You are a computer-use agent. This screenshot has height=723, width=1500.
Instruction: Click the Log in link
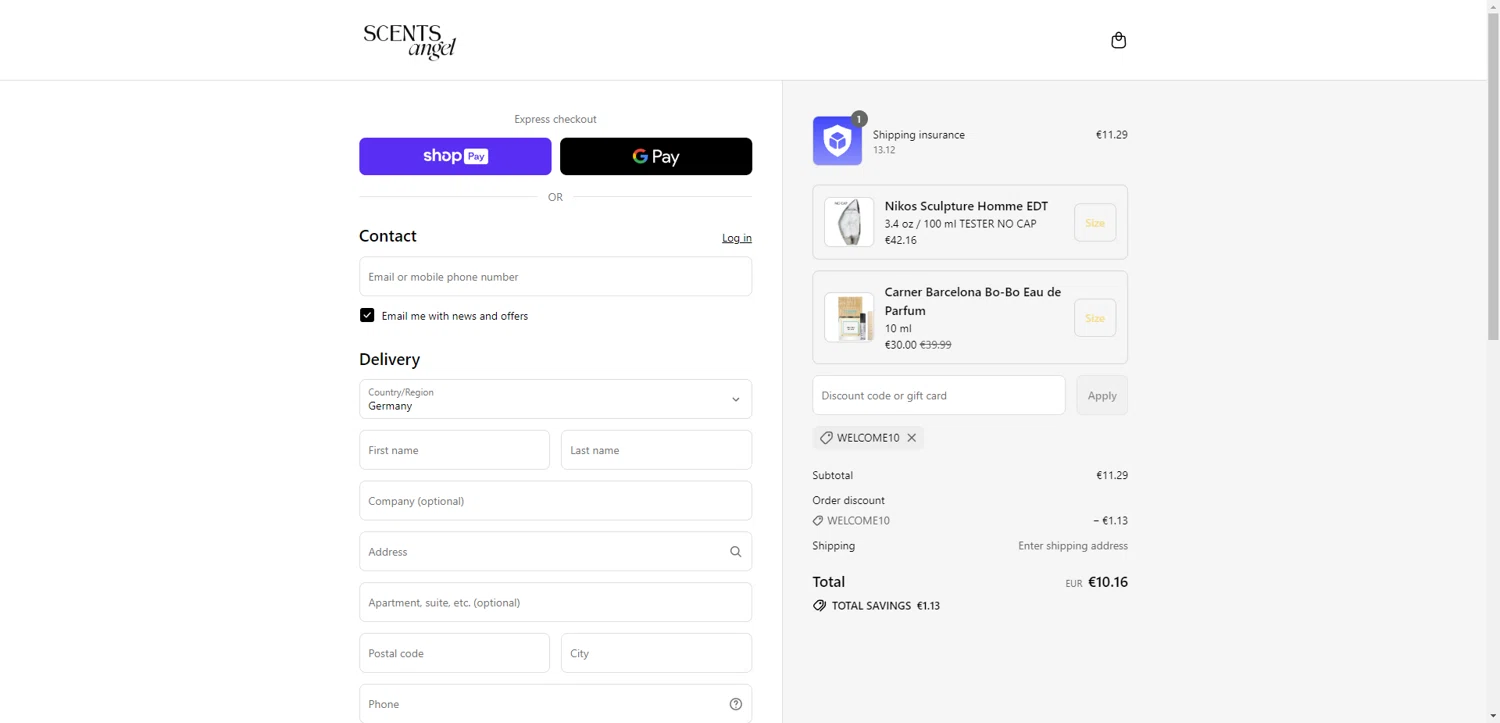pyautogui.click(x=737, y=238)
